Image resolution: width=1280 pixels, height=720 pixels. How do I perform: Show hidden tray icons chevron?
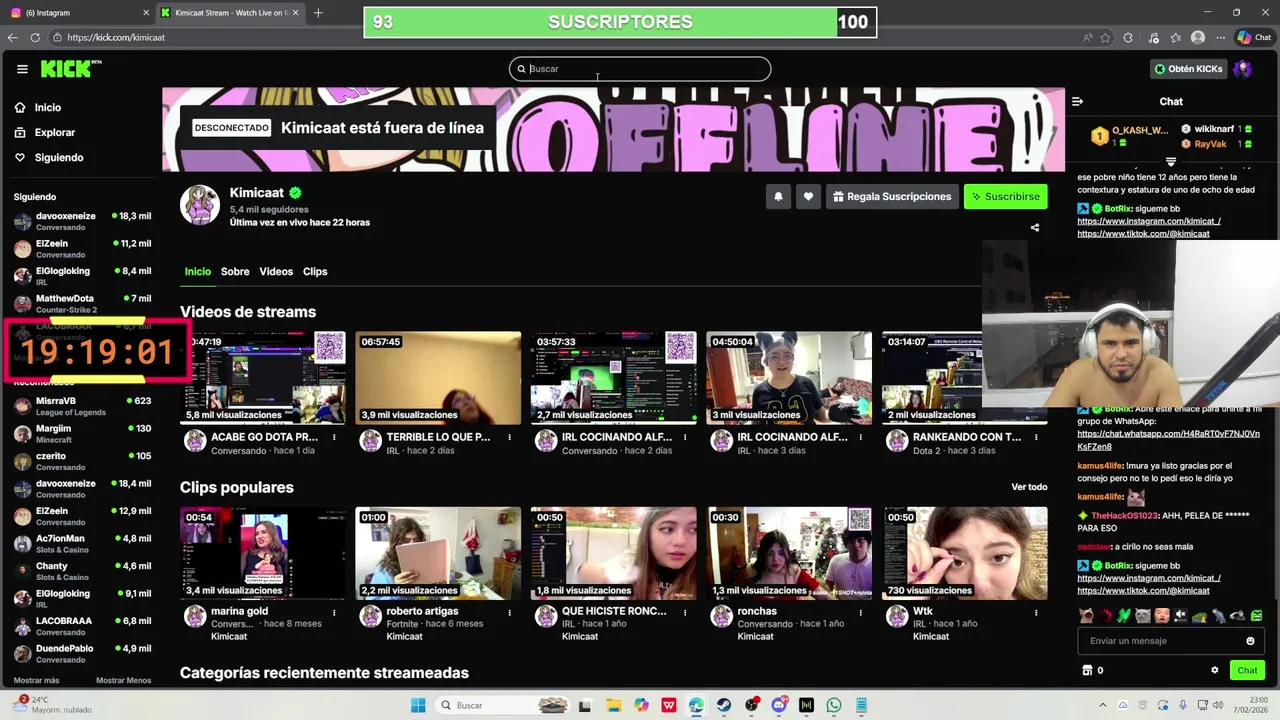tap(1103, 705)
